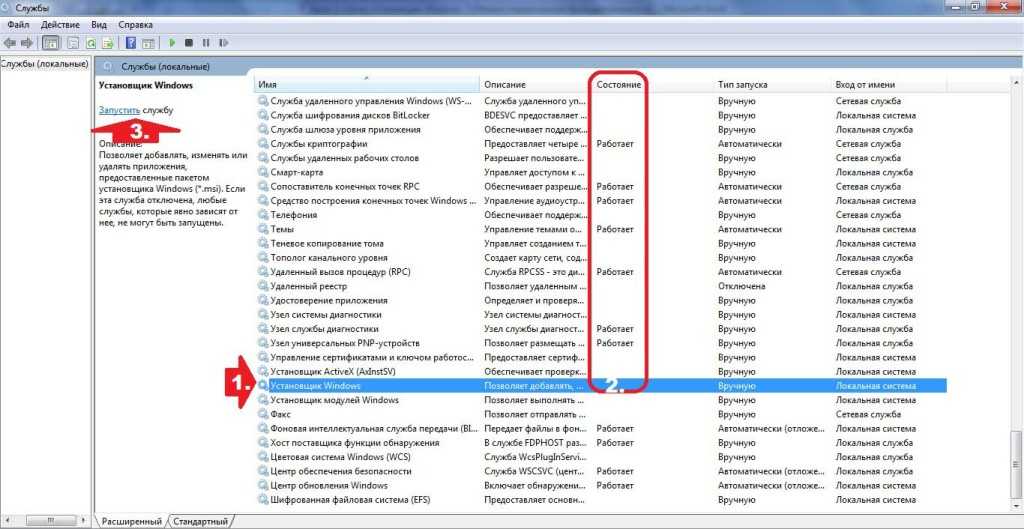This screenshot has height=529, width=1024.
Task: Select Цветовая система Windows (WCS) row
Action: (x=601, y=457)
